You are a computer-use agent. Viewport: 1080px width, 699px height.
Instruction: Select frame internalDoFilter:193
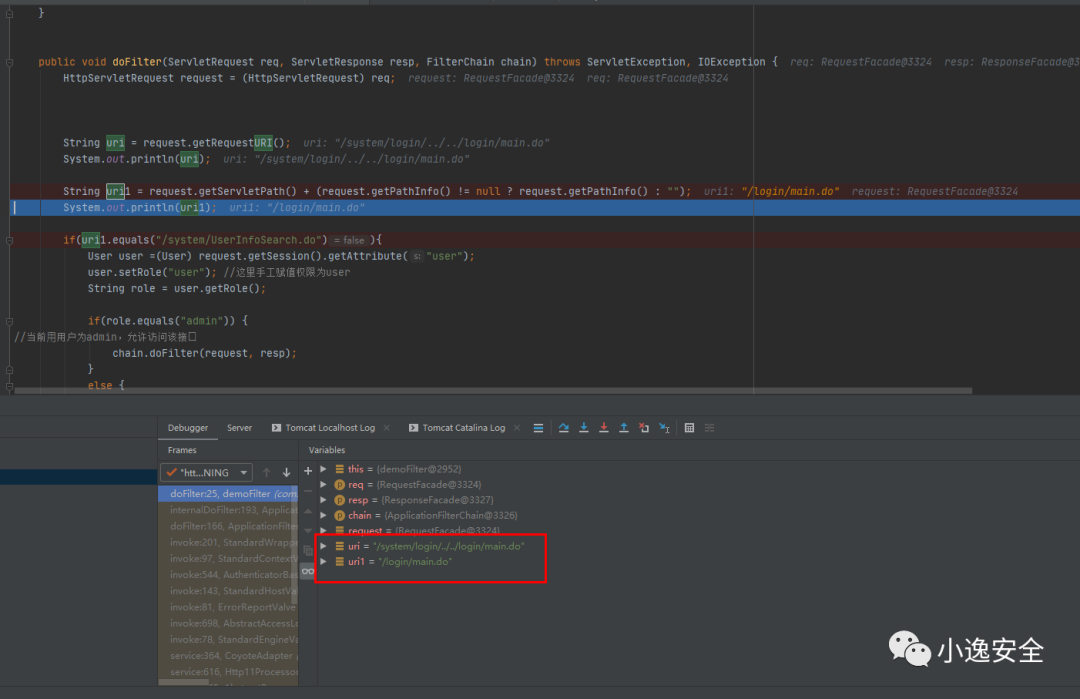point(228,510)
